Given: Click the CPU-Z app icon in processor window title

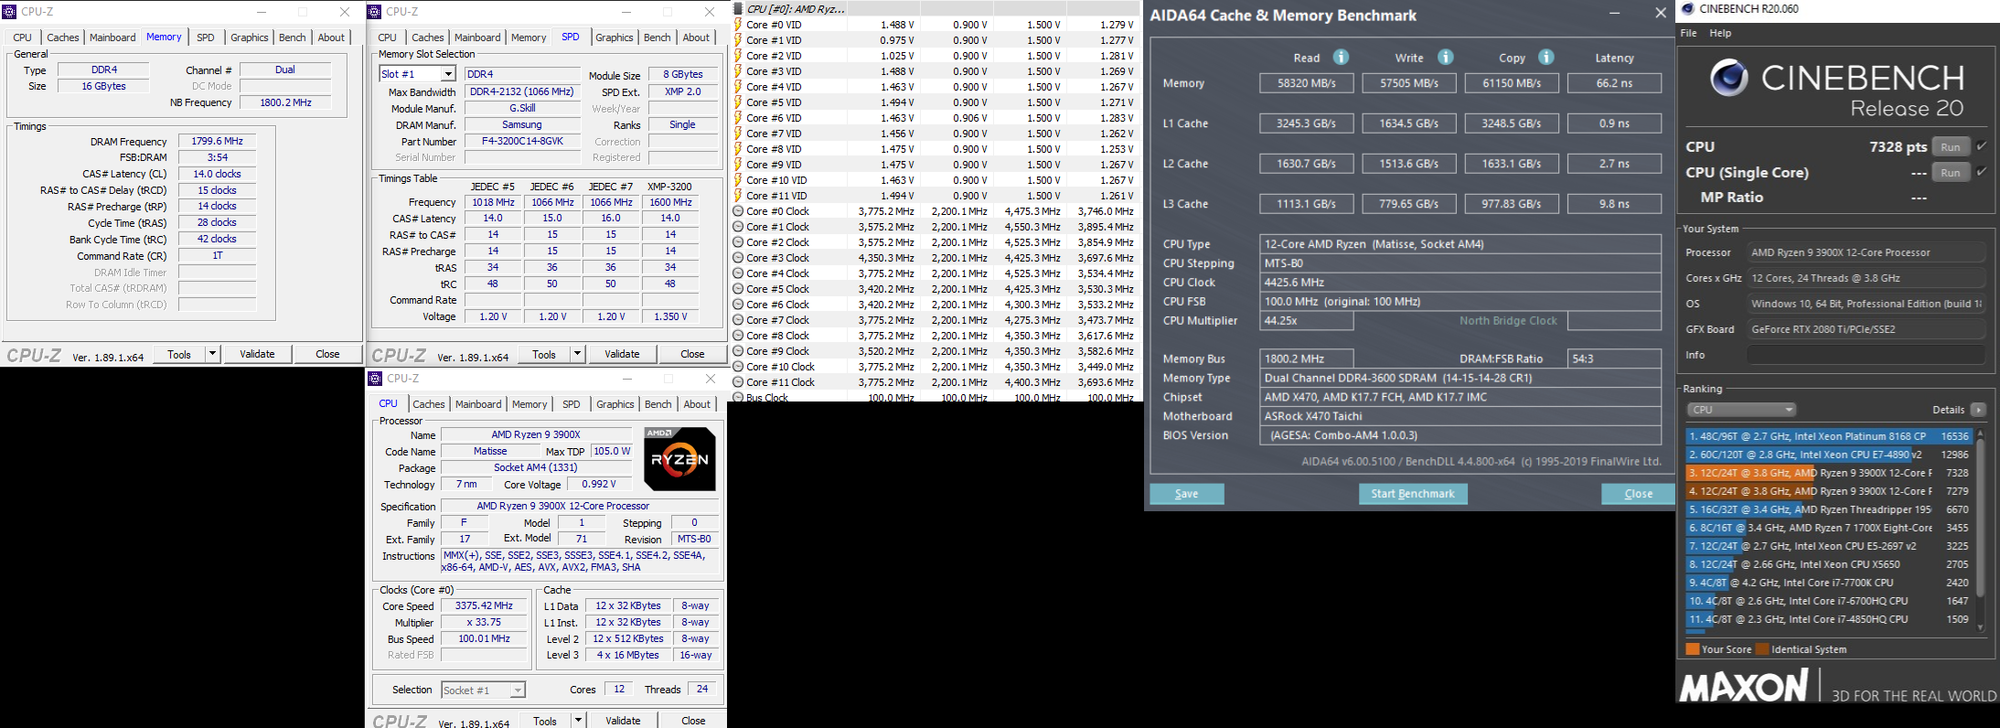Looking at the screenshot, I should pyautogui.click(x=376, y=379).
